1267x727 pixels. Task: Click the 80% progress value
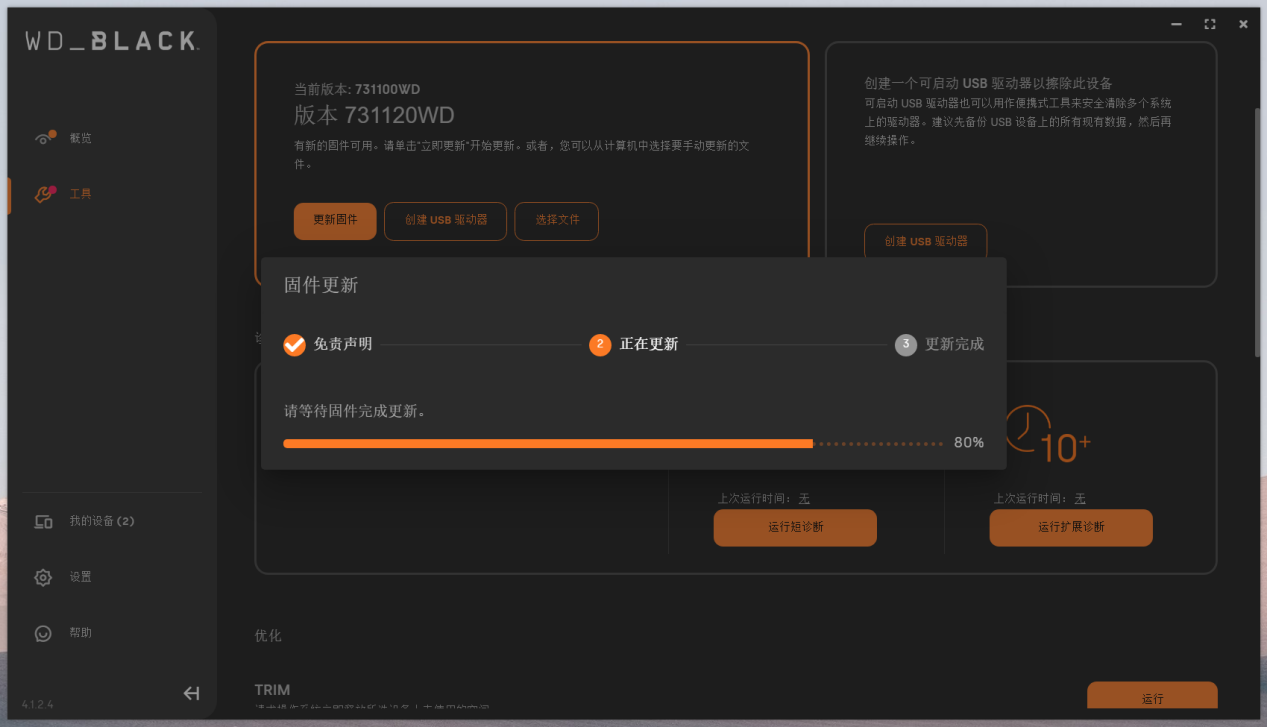969,443
